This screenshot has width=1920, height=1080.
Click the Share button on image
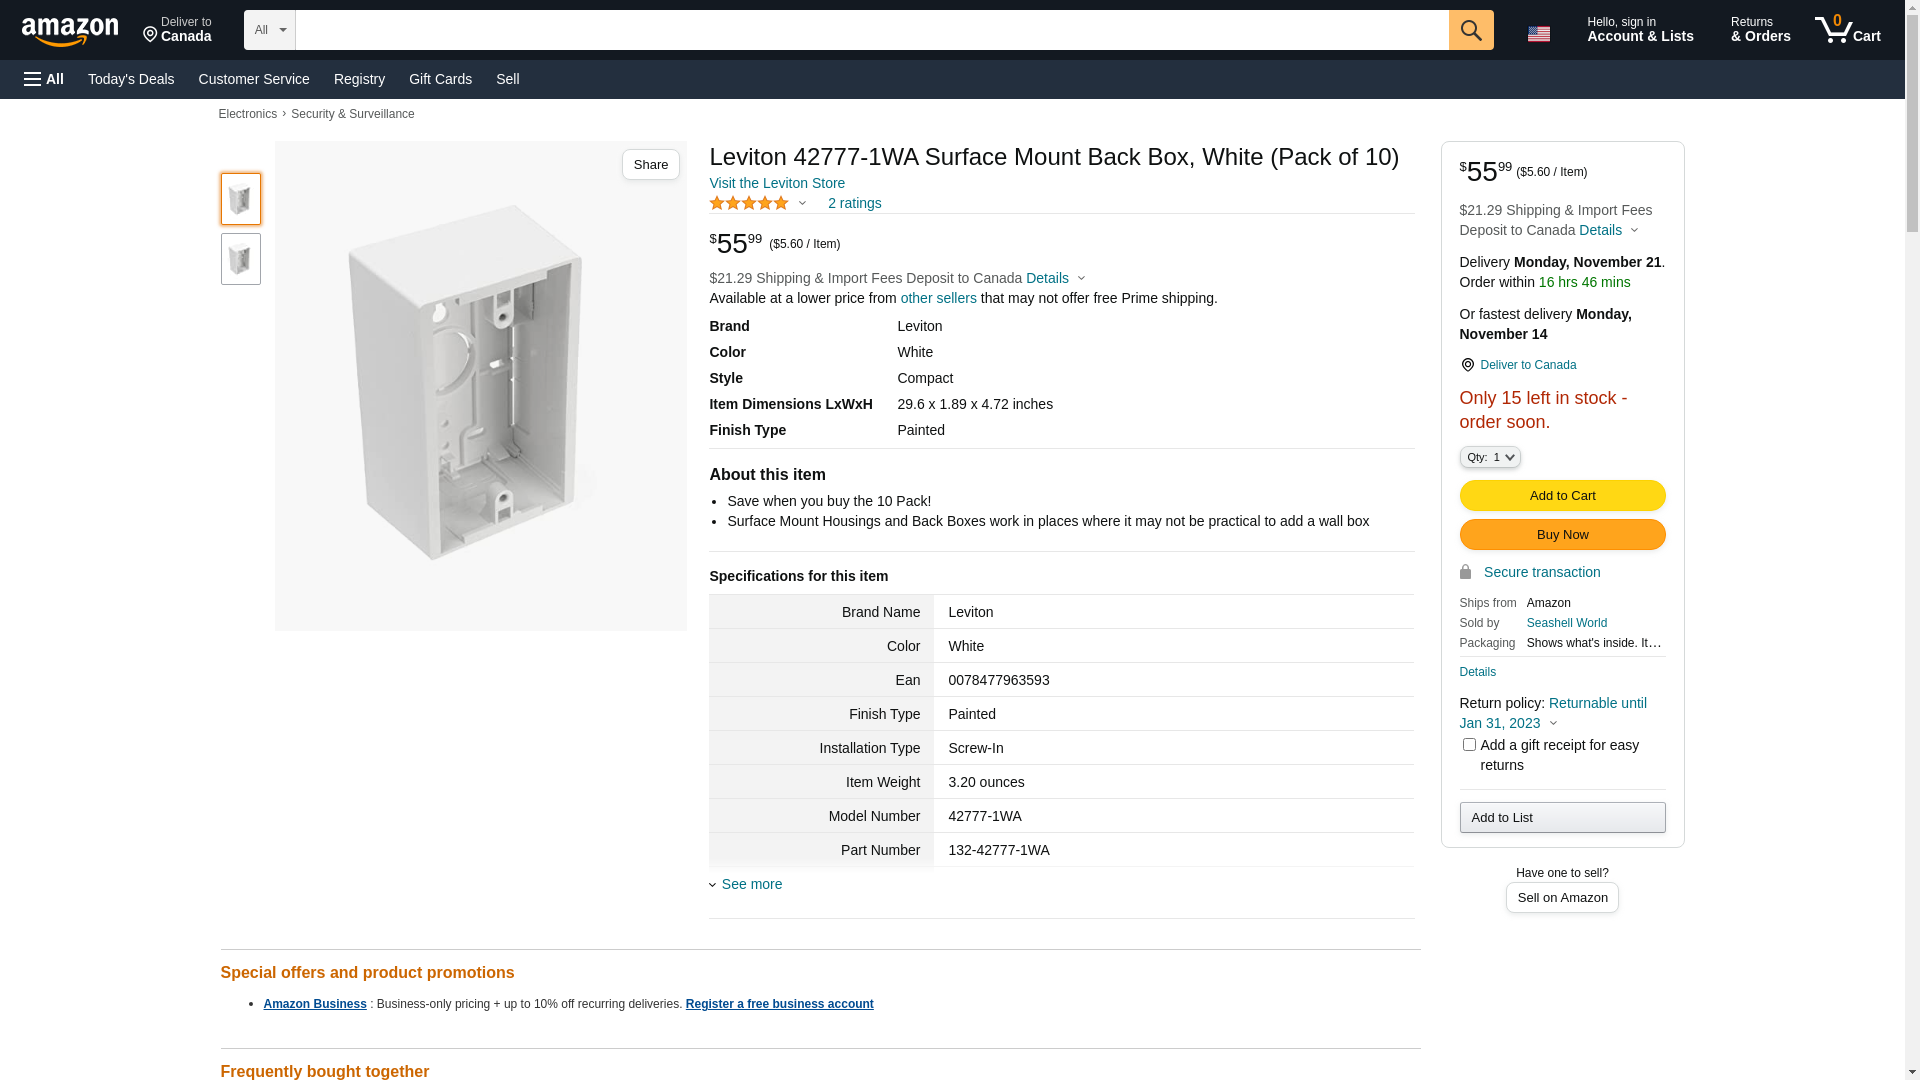pos(650,165)
